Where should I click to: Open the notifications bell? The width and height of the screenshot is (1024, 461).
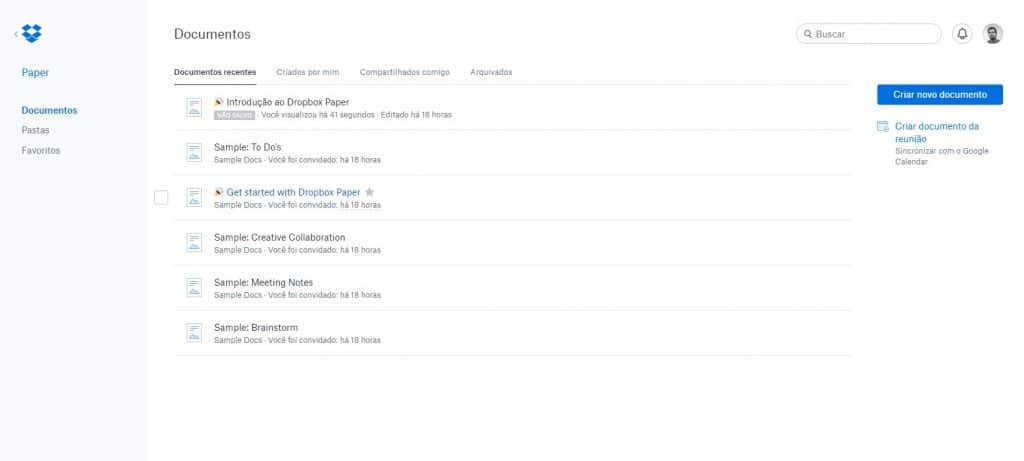962,34
